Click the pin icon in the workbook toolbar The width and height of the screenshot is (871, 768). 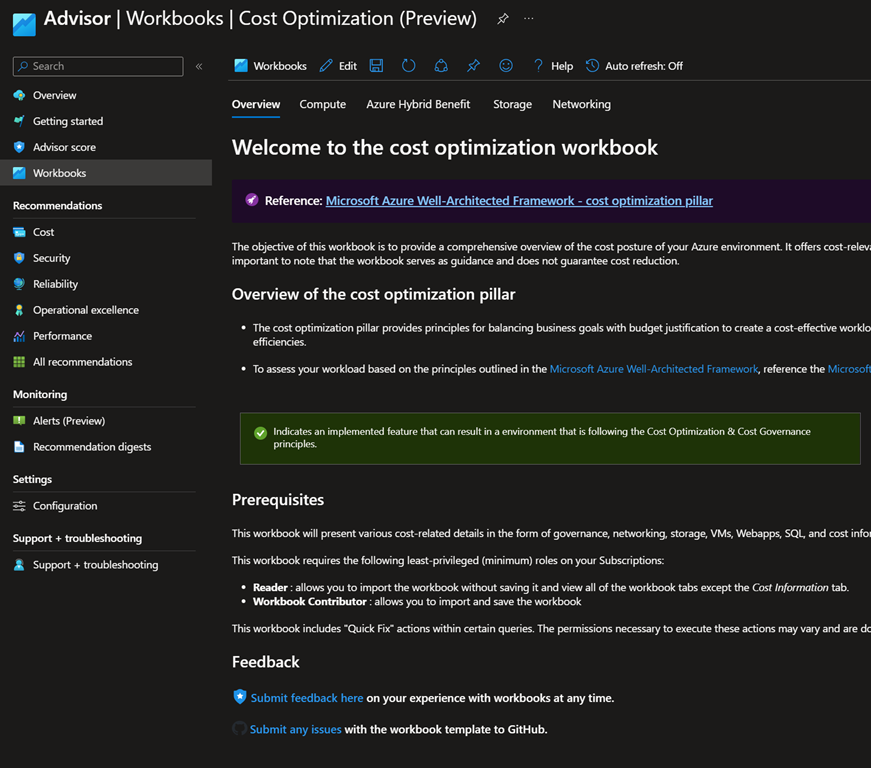click(x=473, y=66)
